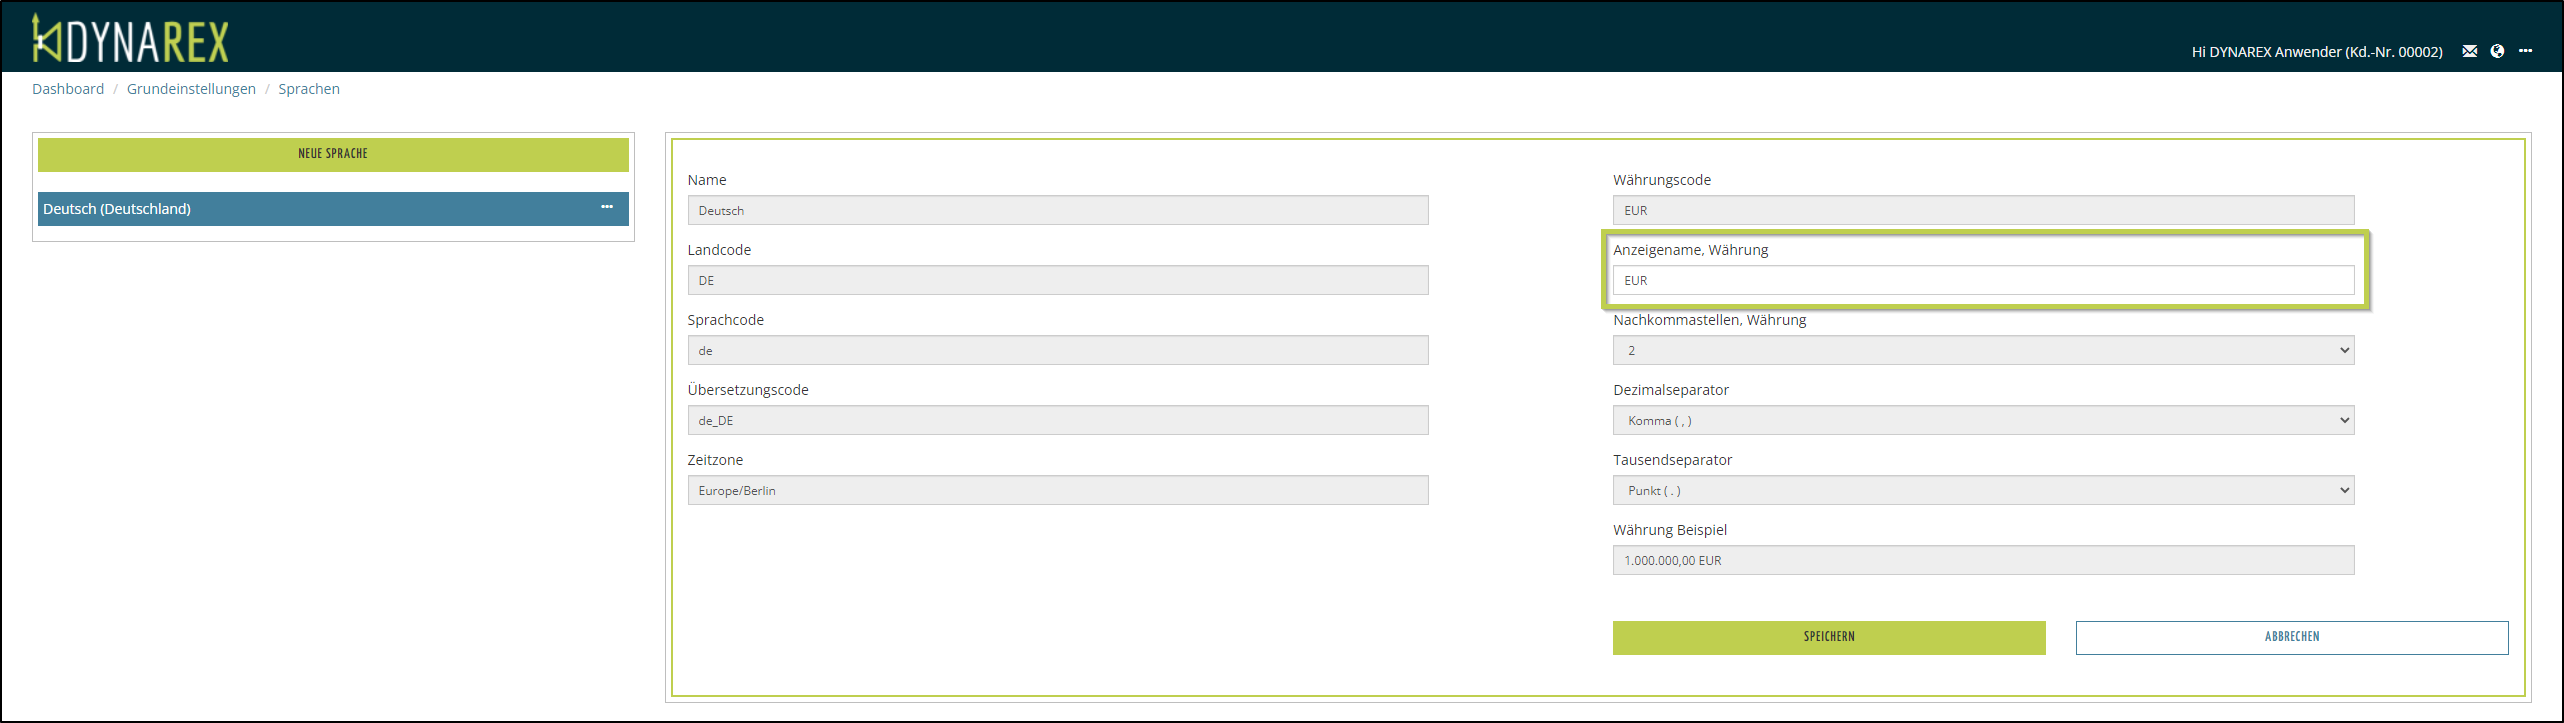The height and width of the screenshot is (723, 2564).
Task: Click the Anzeigename, Währung input field
Action: 1982,280
